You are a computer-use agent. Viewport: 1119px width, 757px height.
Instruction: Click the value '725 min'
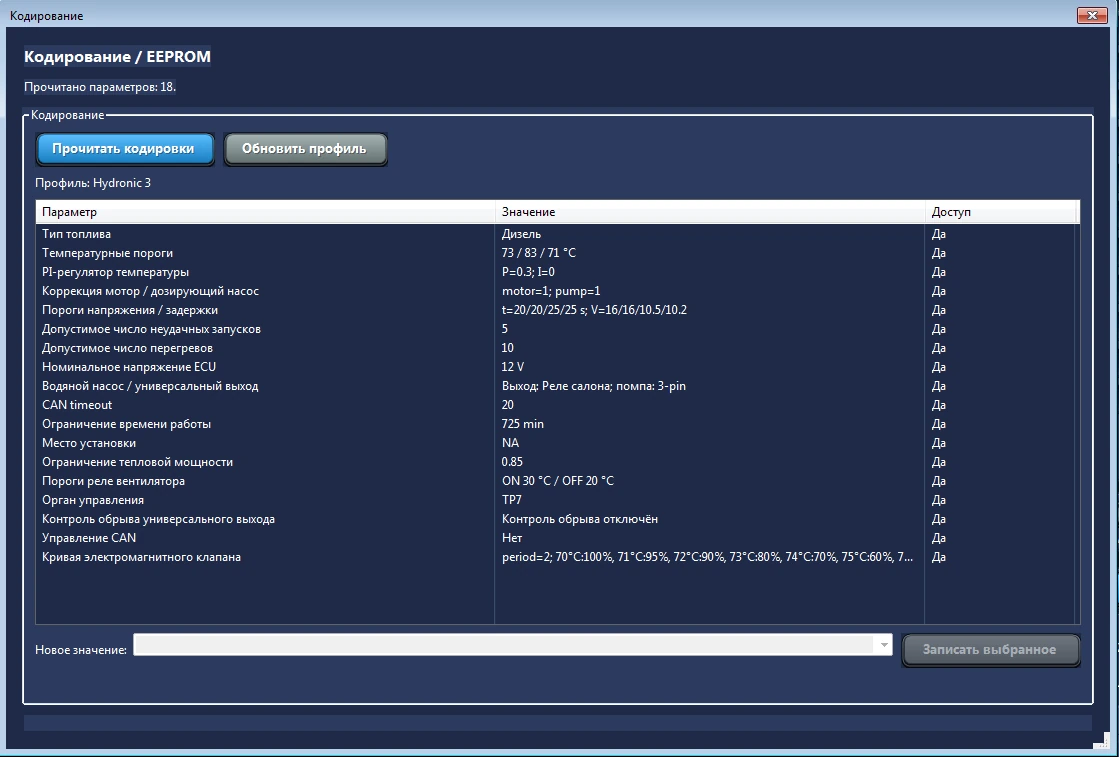point(523,424)
